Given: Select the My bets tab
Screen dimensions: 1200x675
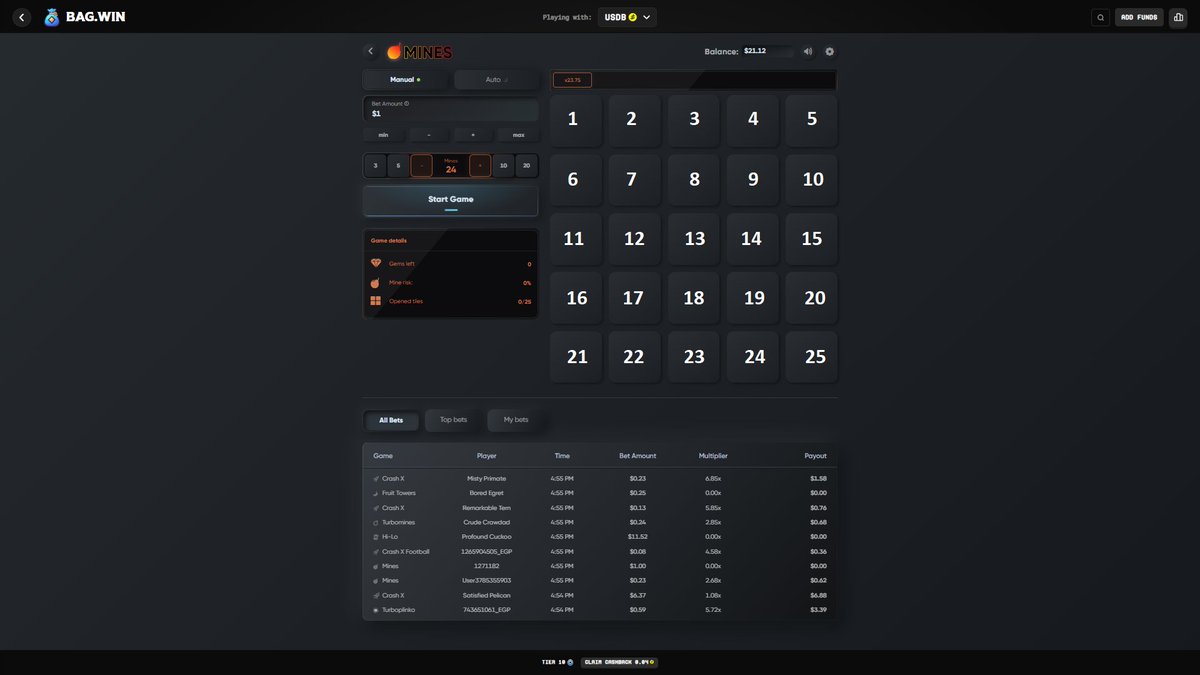Looking at the screenshot, I should tap(516, 420).
